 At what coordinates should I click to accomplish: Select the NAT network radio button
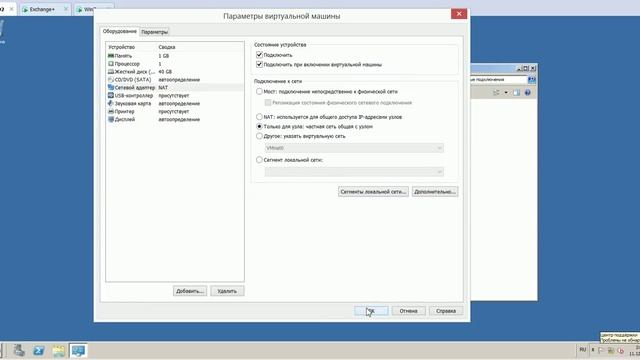259,117
